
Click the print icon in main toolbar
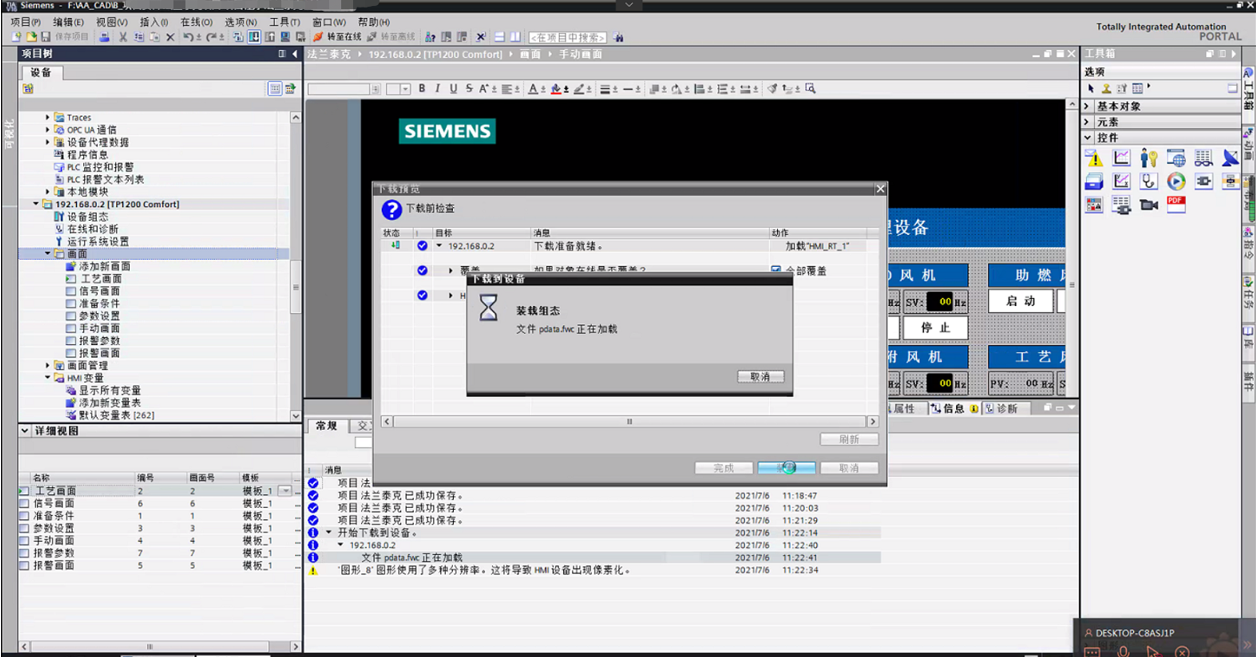coord(104,37)
